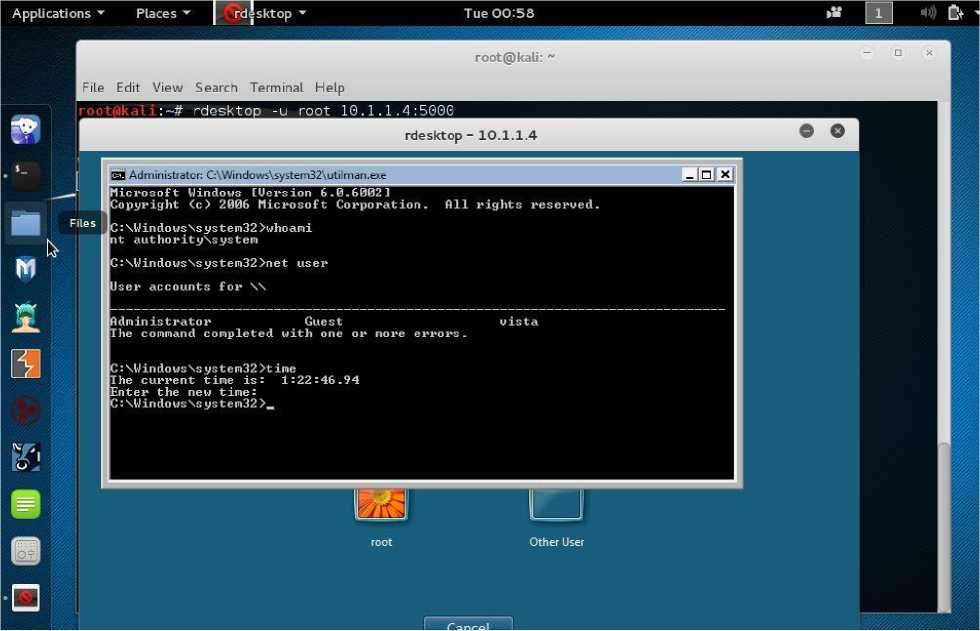Open the Terminal menu in menu bar
This screenshot has height=631, width=980.
276,87
